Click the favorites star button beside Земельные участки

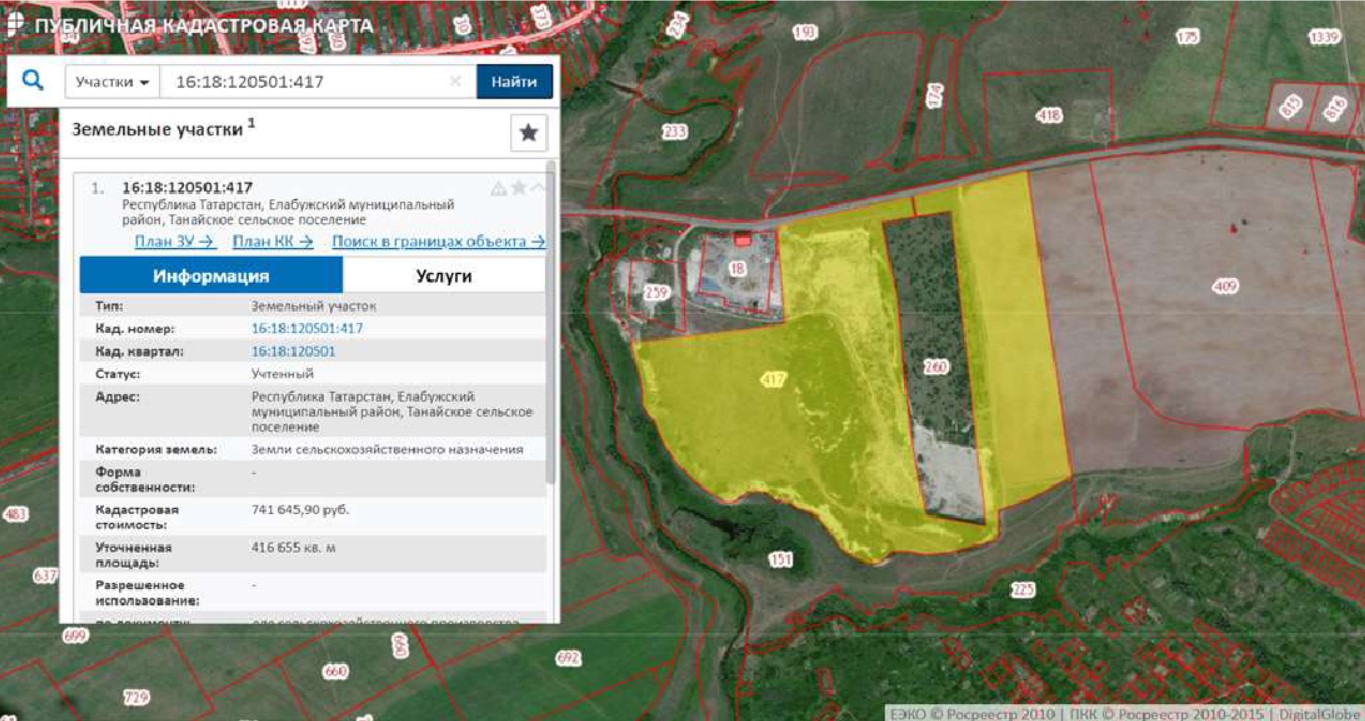pos(528,133)
